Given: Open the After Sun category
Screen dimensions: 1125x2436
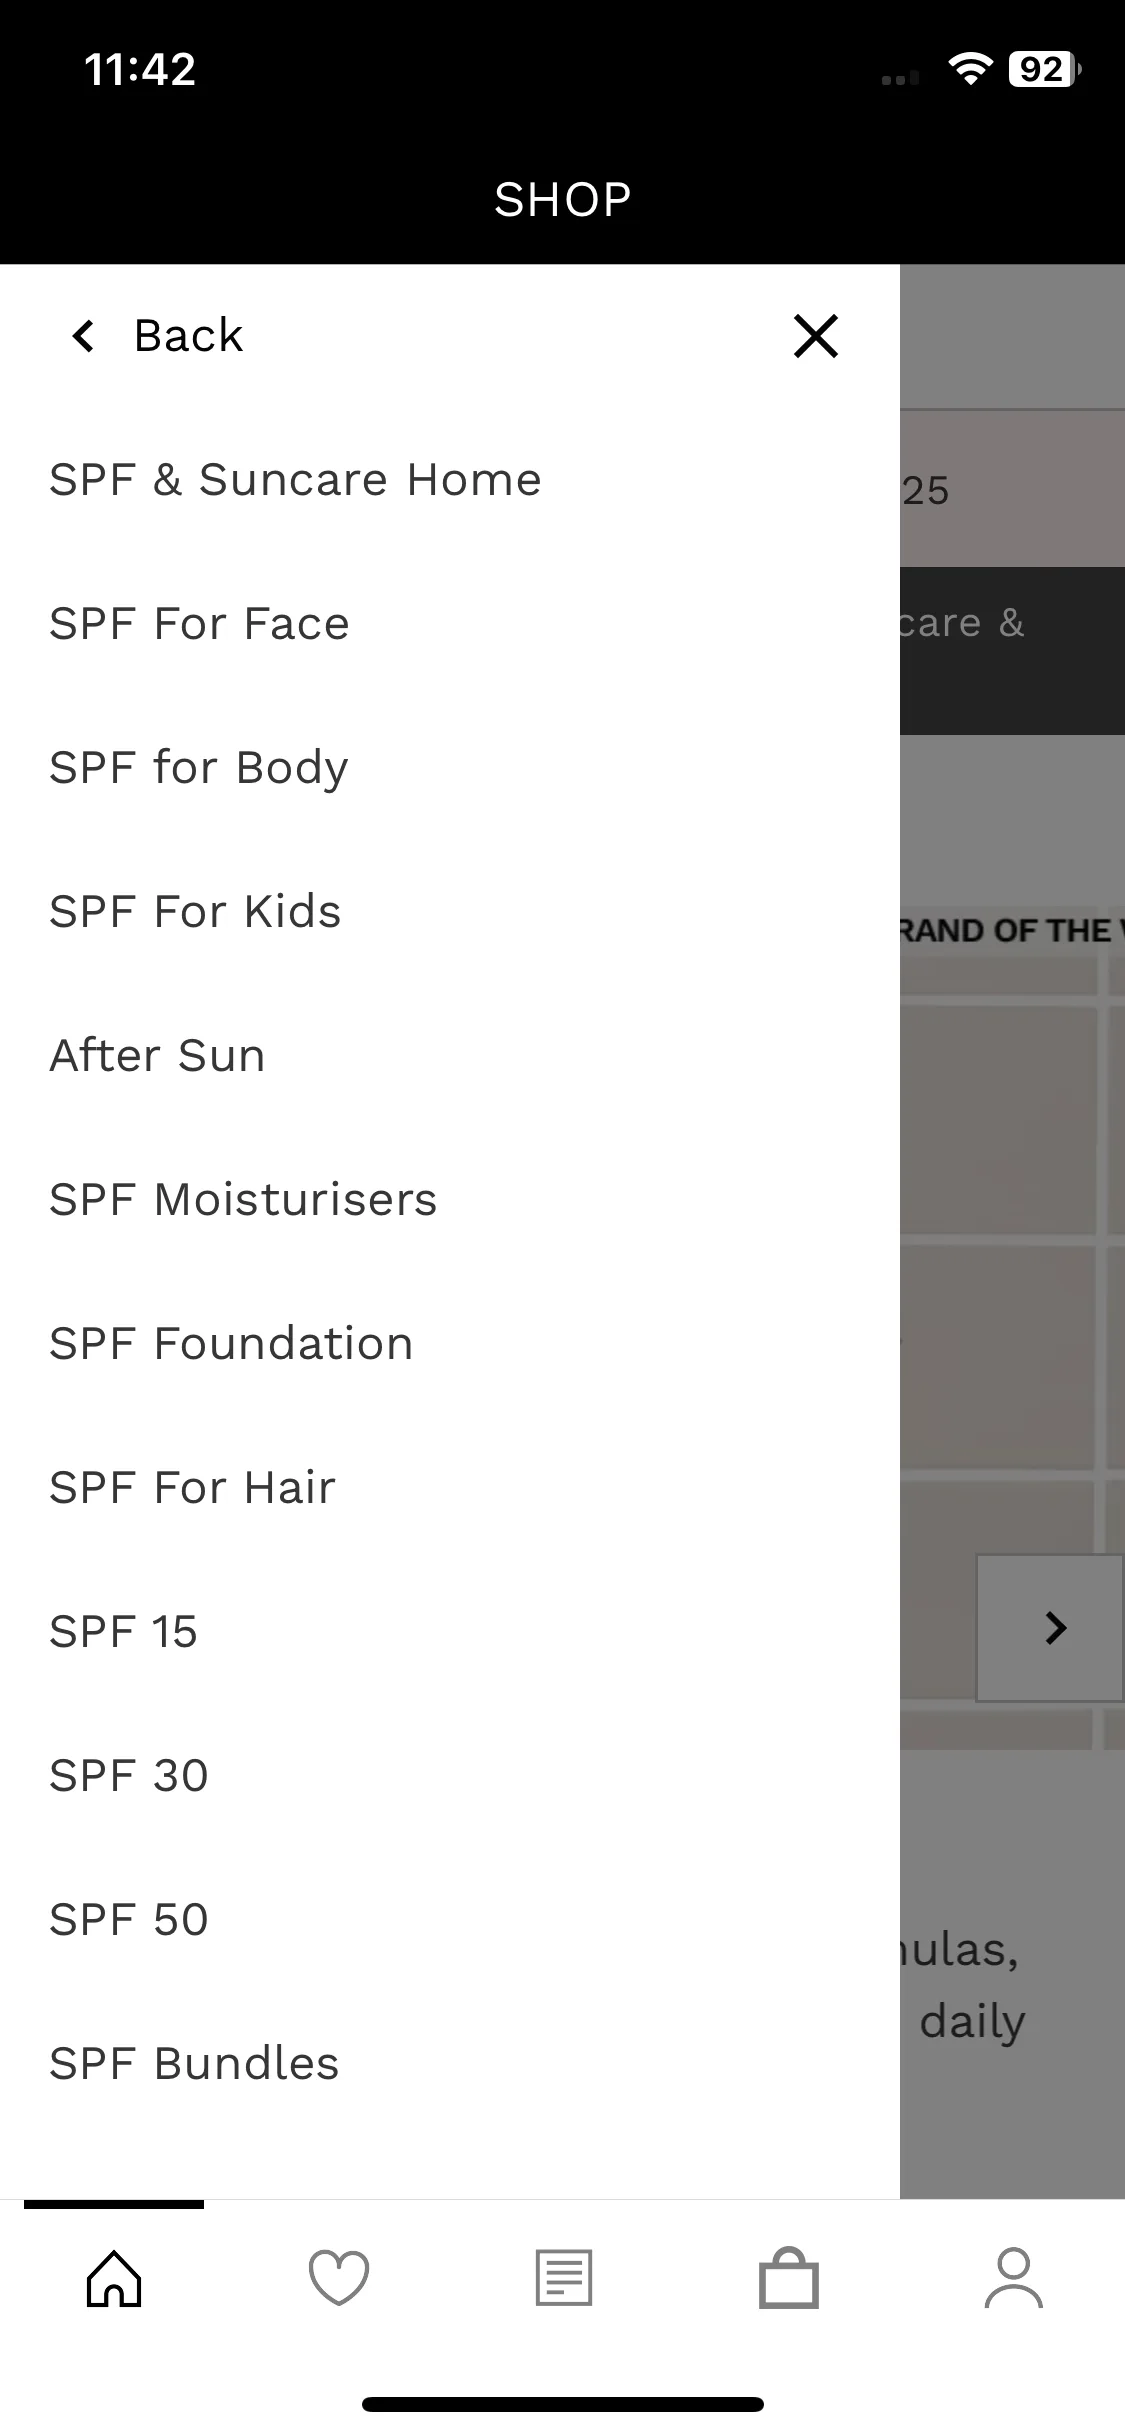Looking at the screenshot, I should pyautogui.click(x=157, y=1056).
